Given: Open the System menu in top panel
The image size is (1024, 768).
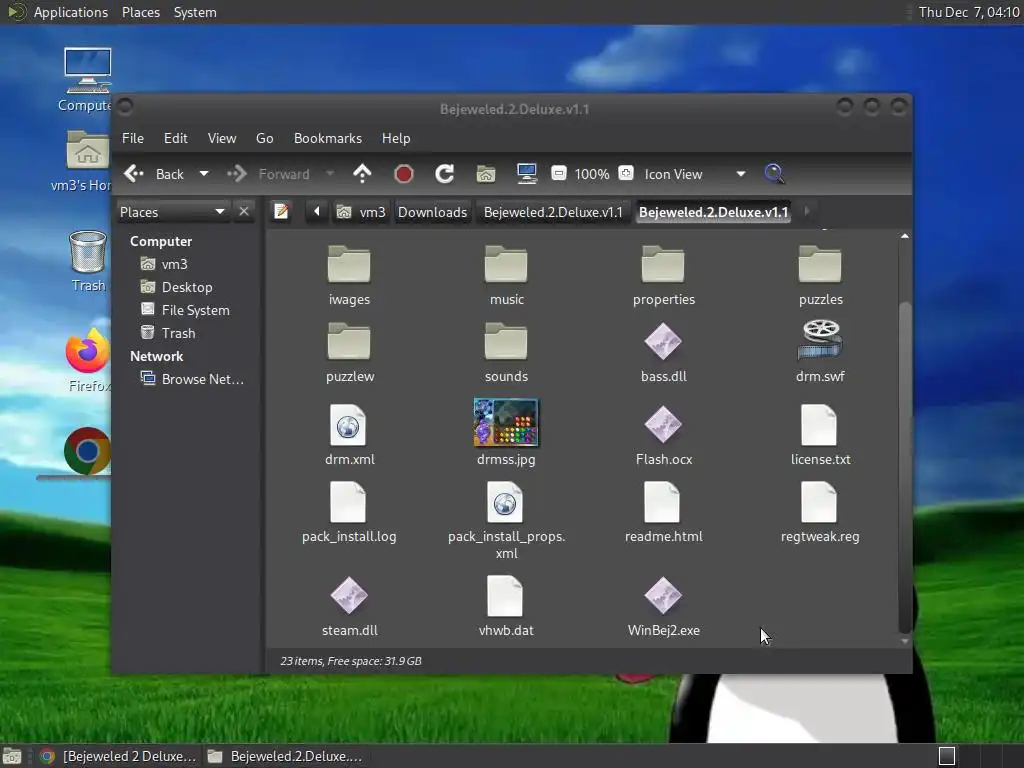Looking at the screenshot, I should point(195,12).
